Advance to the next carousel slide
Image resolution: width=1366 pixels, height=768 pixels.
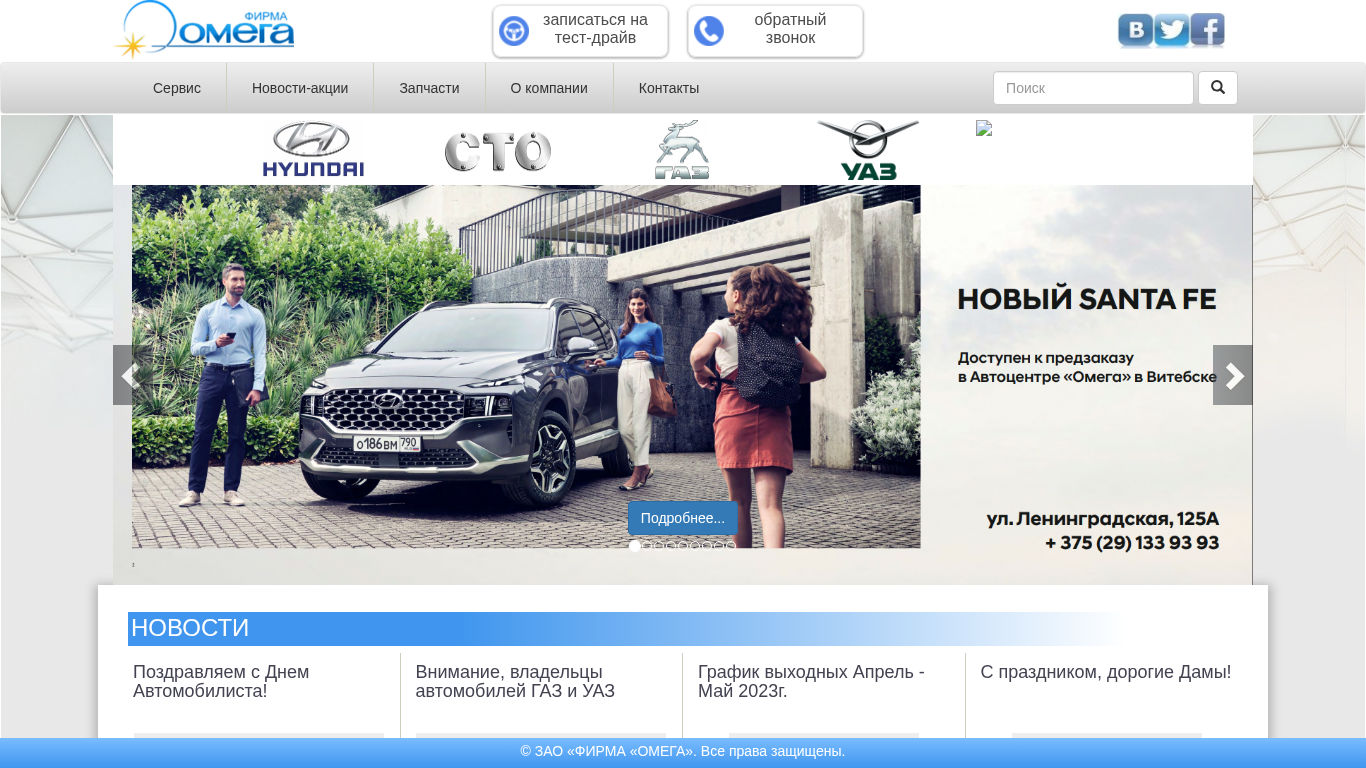(1233, 375)
